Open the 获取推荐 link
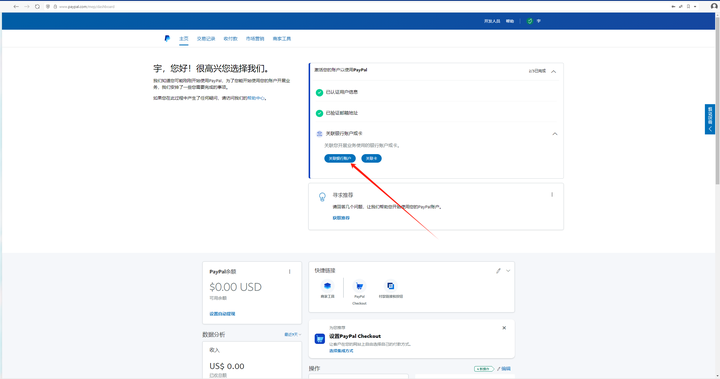 [341, 218]
